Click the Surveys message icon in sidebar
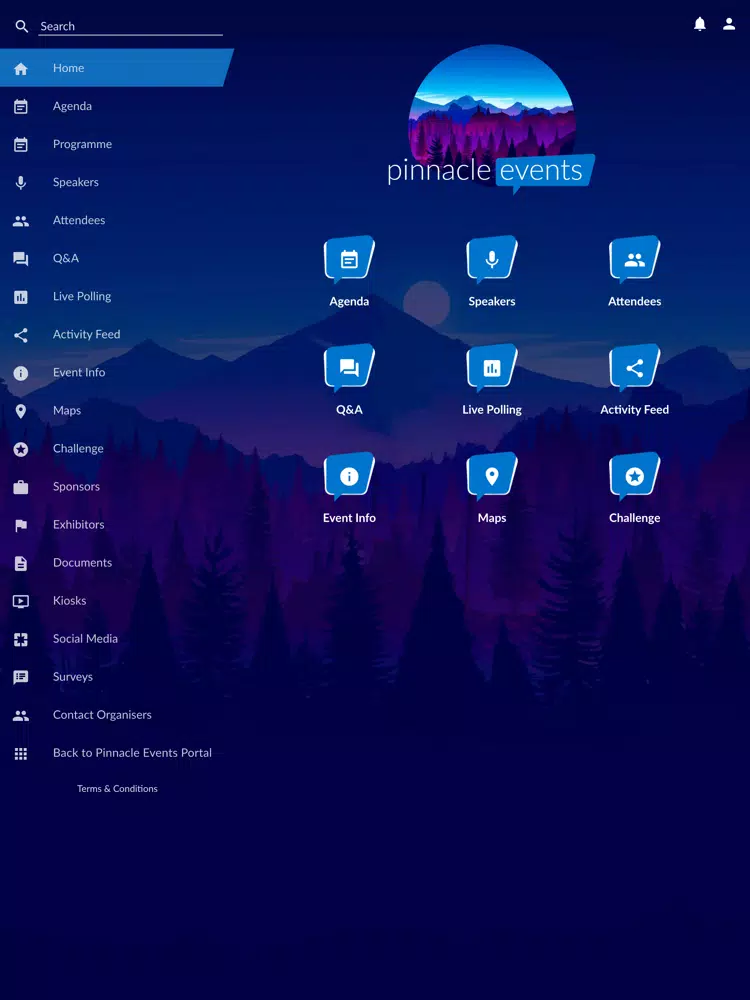 [x=20, y=677]
